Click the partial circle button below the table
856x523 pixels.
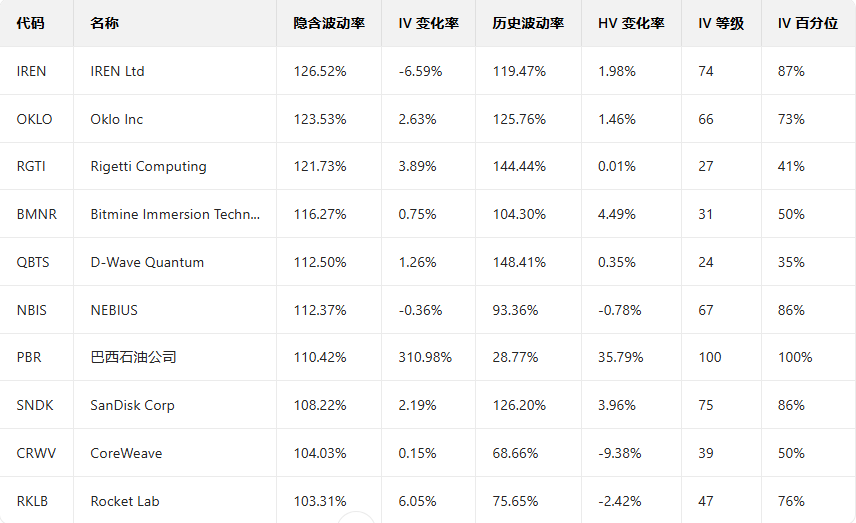(x=356, y=517)
